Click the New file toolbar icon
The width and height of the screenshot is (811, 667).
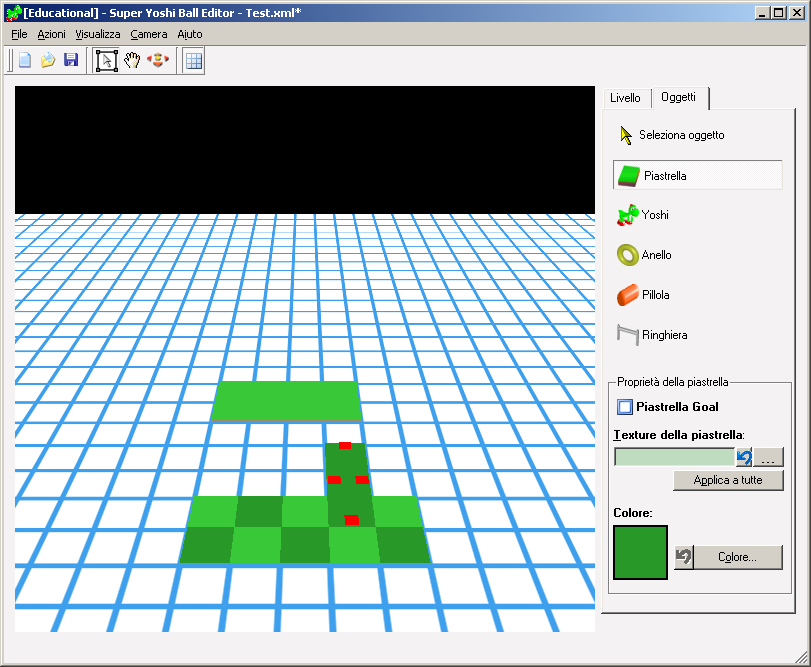pos(24,60)
